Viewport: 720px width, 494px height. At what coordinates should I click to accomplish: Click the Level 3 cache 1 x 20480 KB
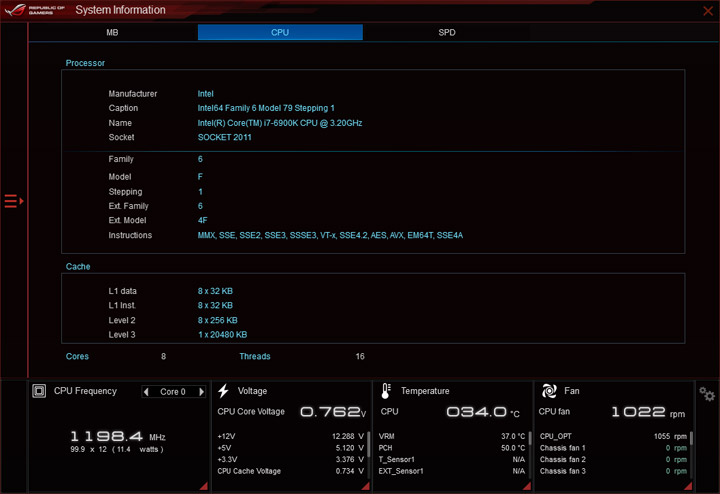(x=222, y=335)
